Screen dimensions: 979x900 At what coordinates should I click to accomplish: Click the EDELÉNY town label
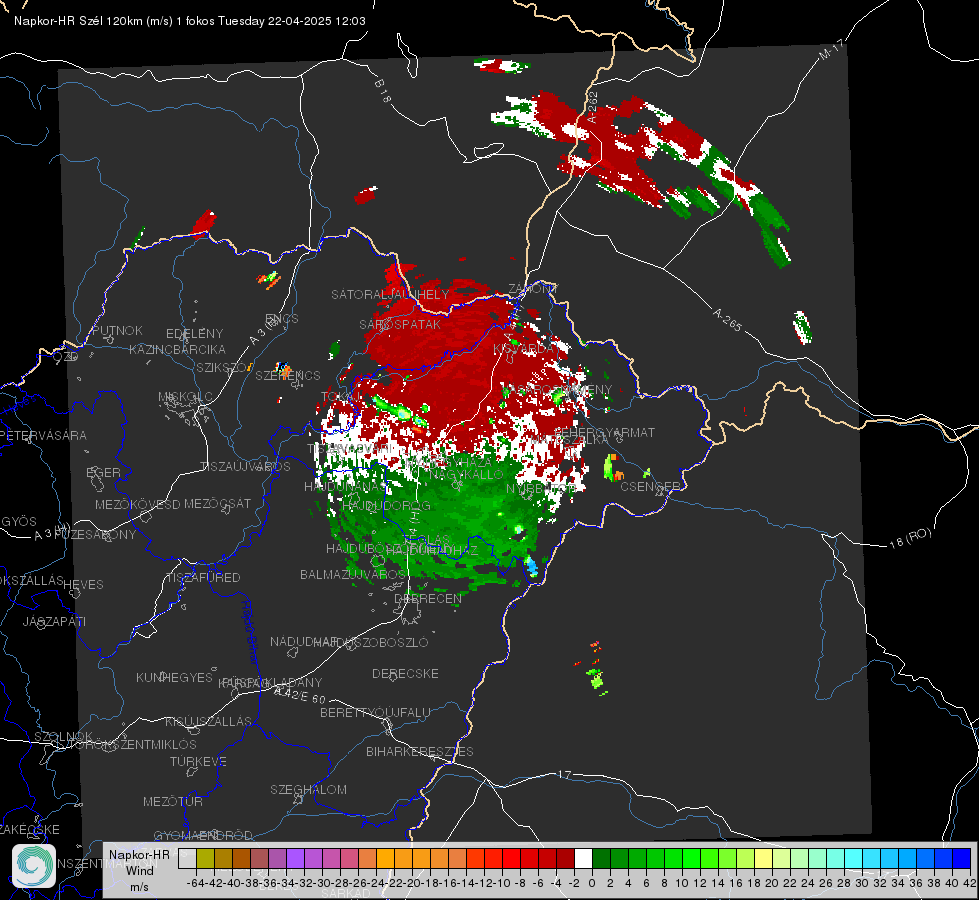click(x=194, y=334)
